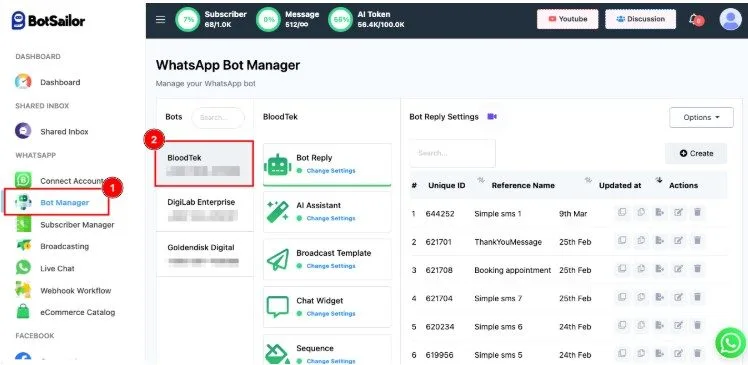Screen dimensions: 748x365
Task: Click the Create button
Action: click(x=696, y=153)
